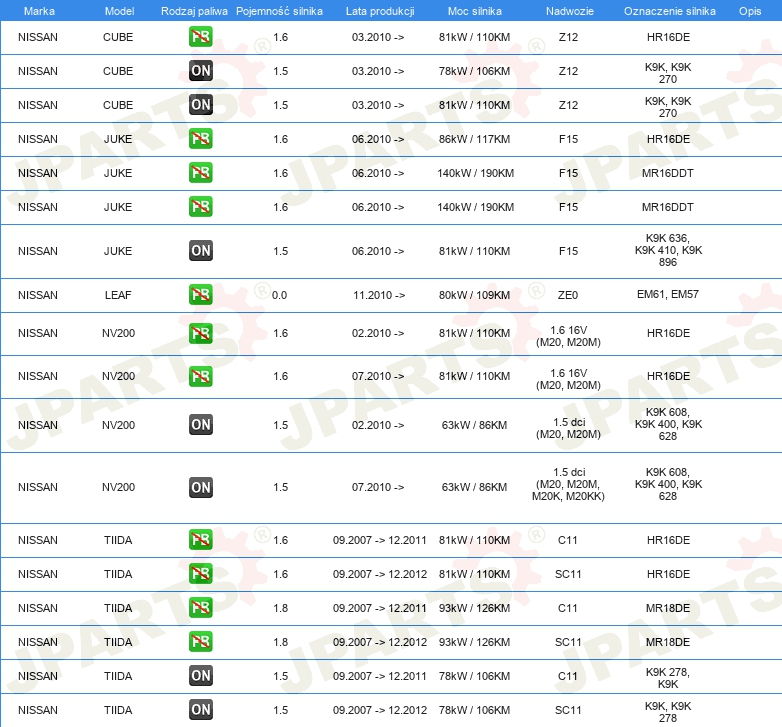Select SC11 body code in TIIDA 1.6 row
Viewport: 782px width, 727px height.
pos(568,574)
